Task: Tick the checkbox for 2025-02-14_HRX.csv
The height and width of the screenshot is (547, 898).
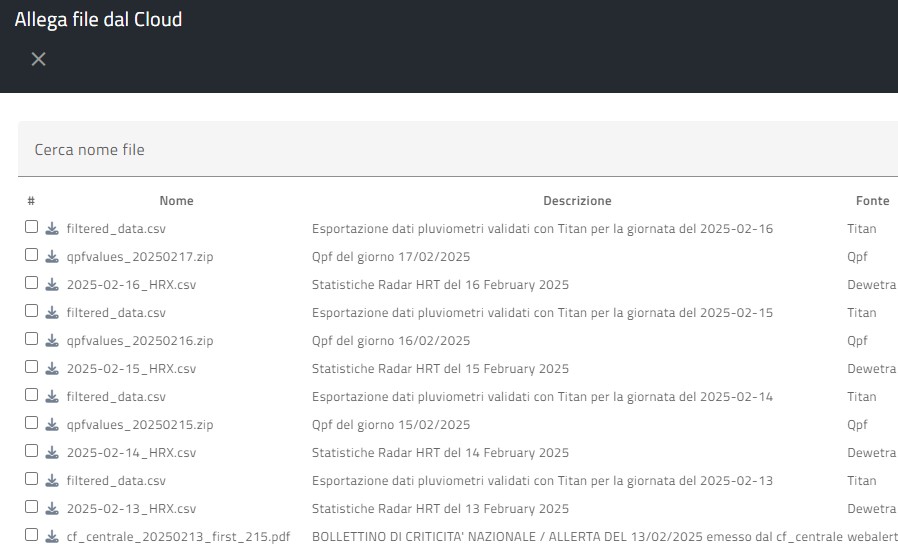Action: pos(31,452)
